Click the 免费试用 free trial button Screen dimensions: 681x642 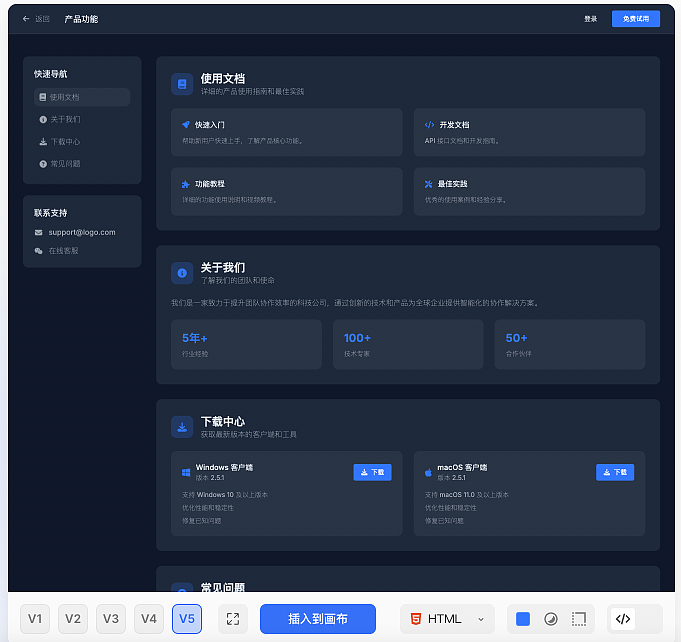click(x=635, y=19)
